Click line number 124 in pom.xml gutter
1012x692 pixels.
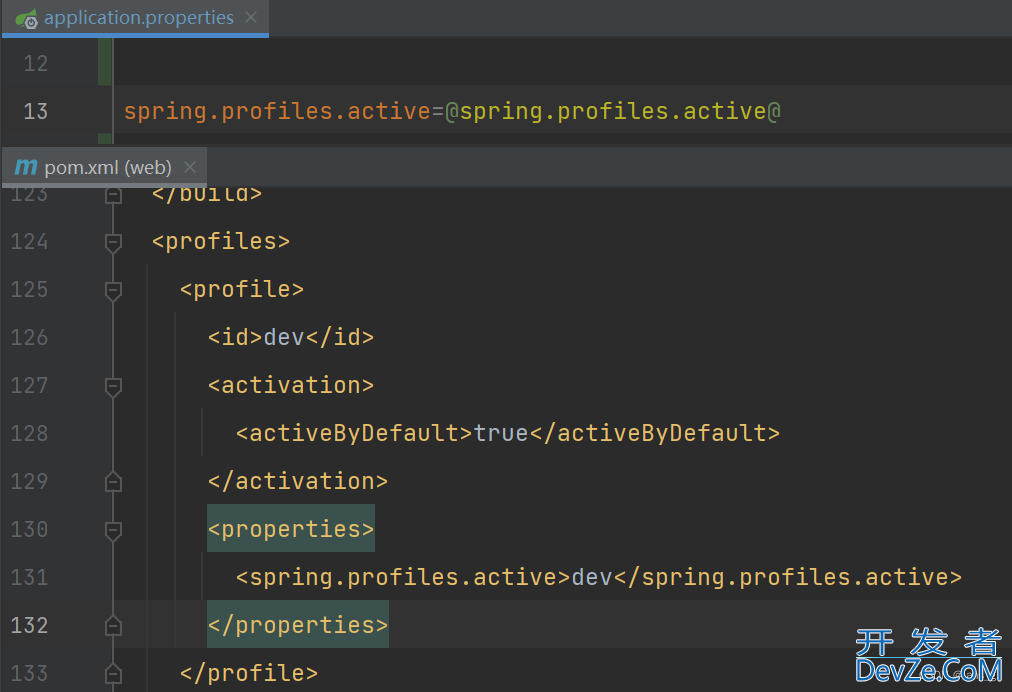[x=29, y=241]
